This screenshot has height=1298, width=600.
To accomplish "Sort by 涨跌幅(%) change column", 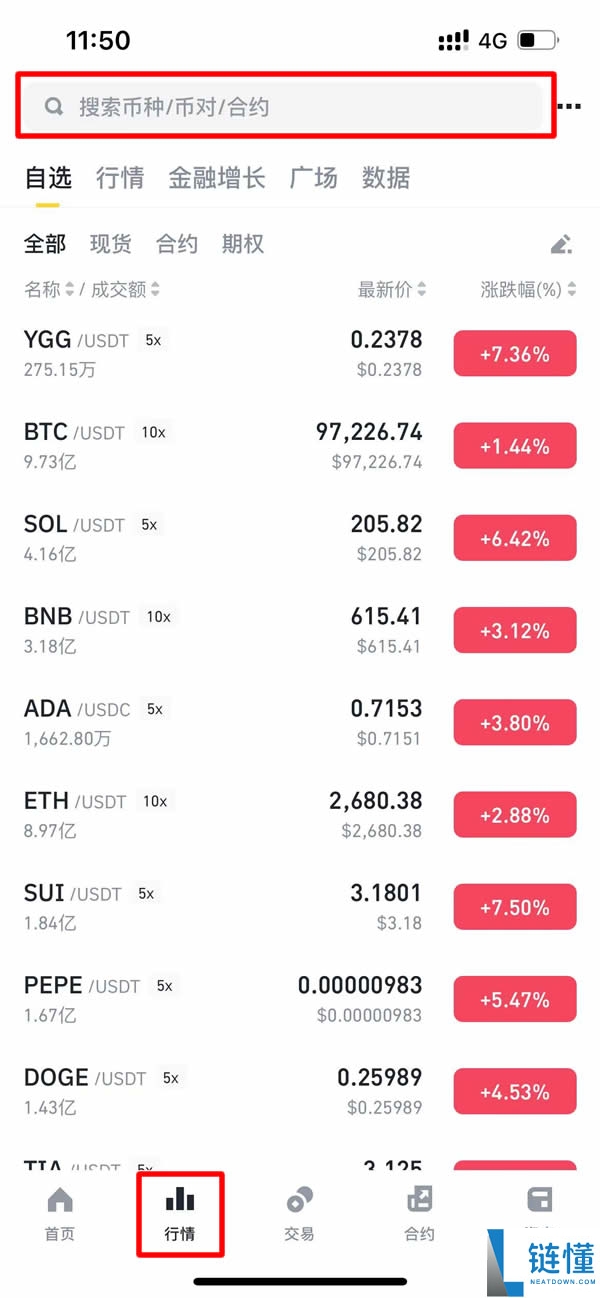I will (527, 290).
